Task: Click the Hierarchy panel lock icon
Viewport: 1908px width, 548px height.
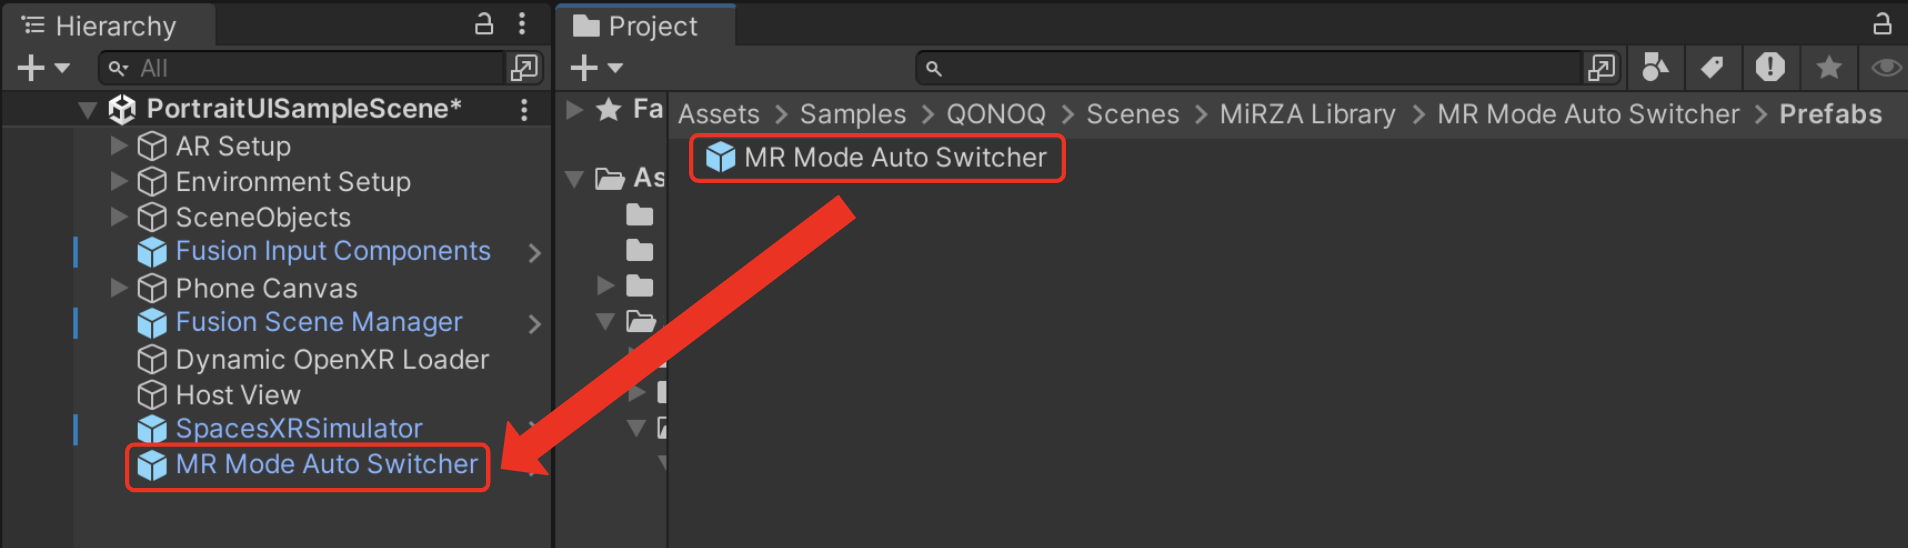Action: 484,24
